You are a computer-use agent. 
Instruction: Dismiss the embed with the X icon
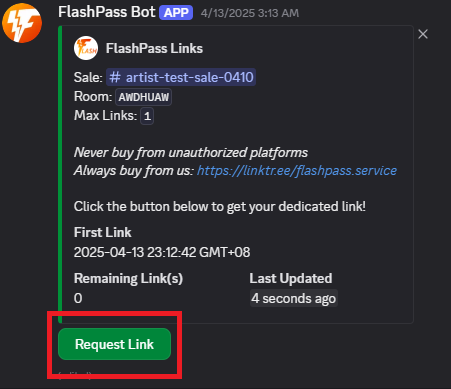pos(423,34)
